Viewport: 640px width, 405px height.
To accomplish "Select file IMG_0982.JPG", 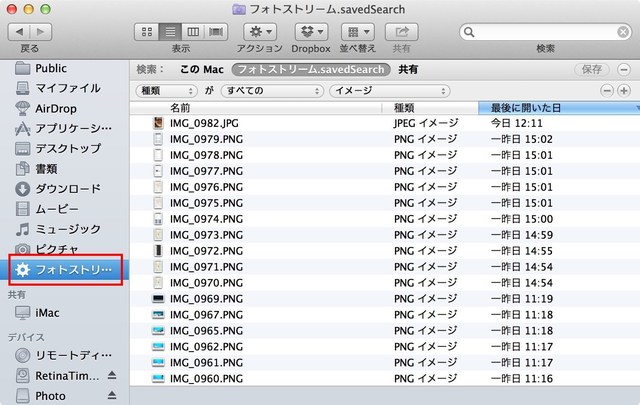I will click(x=210, y=122).
